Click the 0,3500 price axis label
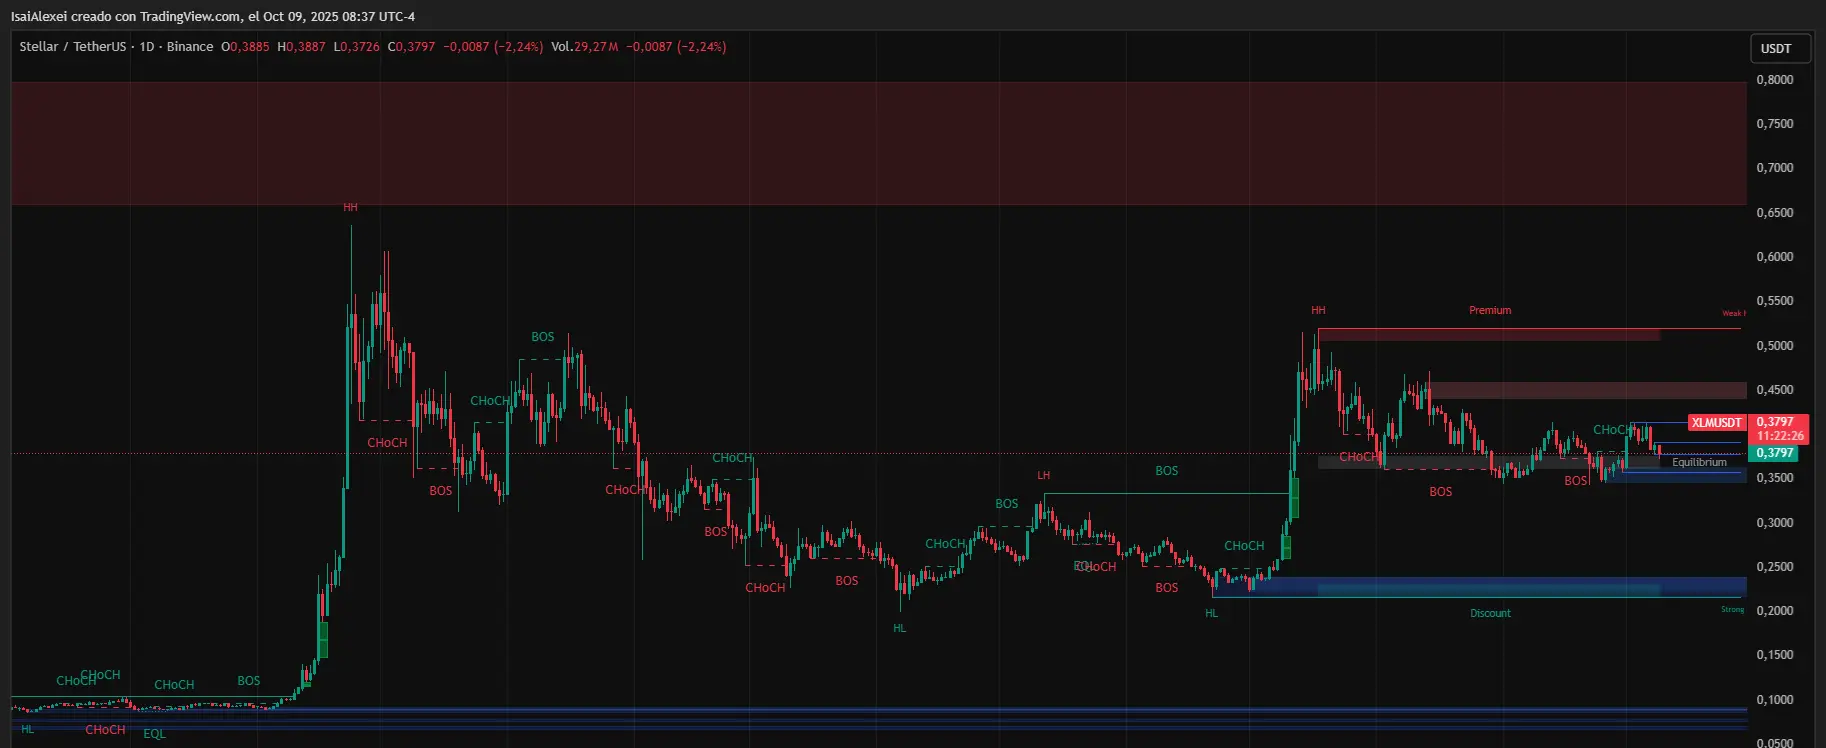This screenshot has height=748, width=1826. 1775,478
